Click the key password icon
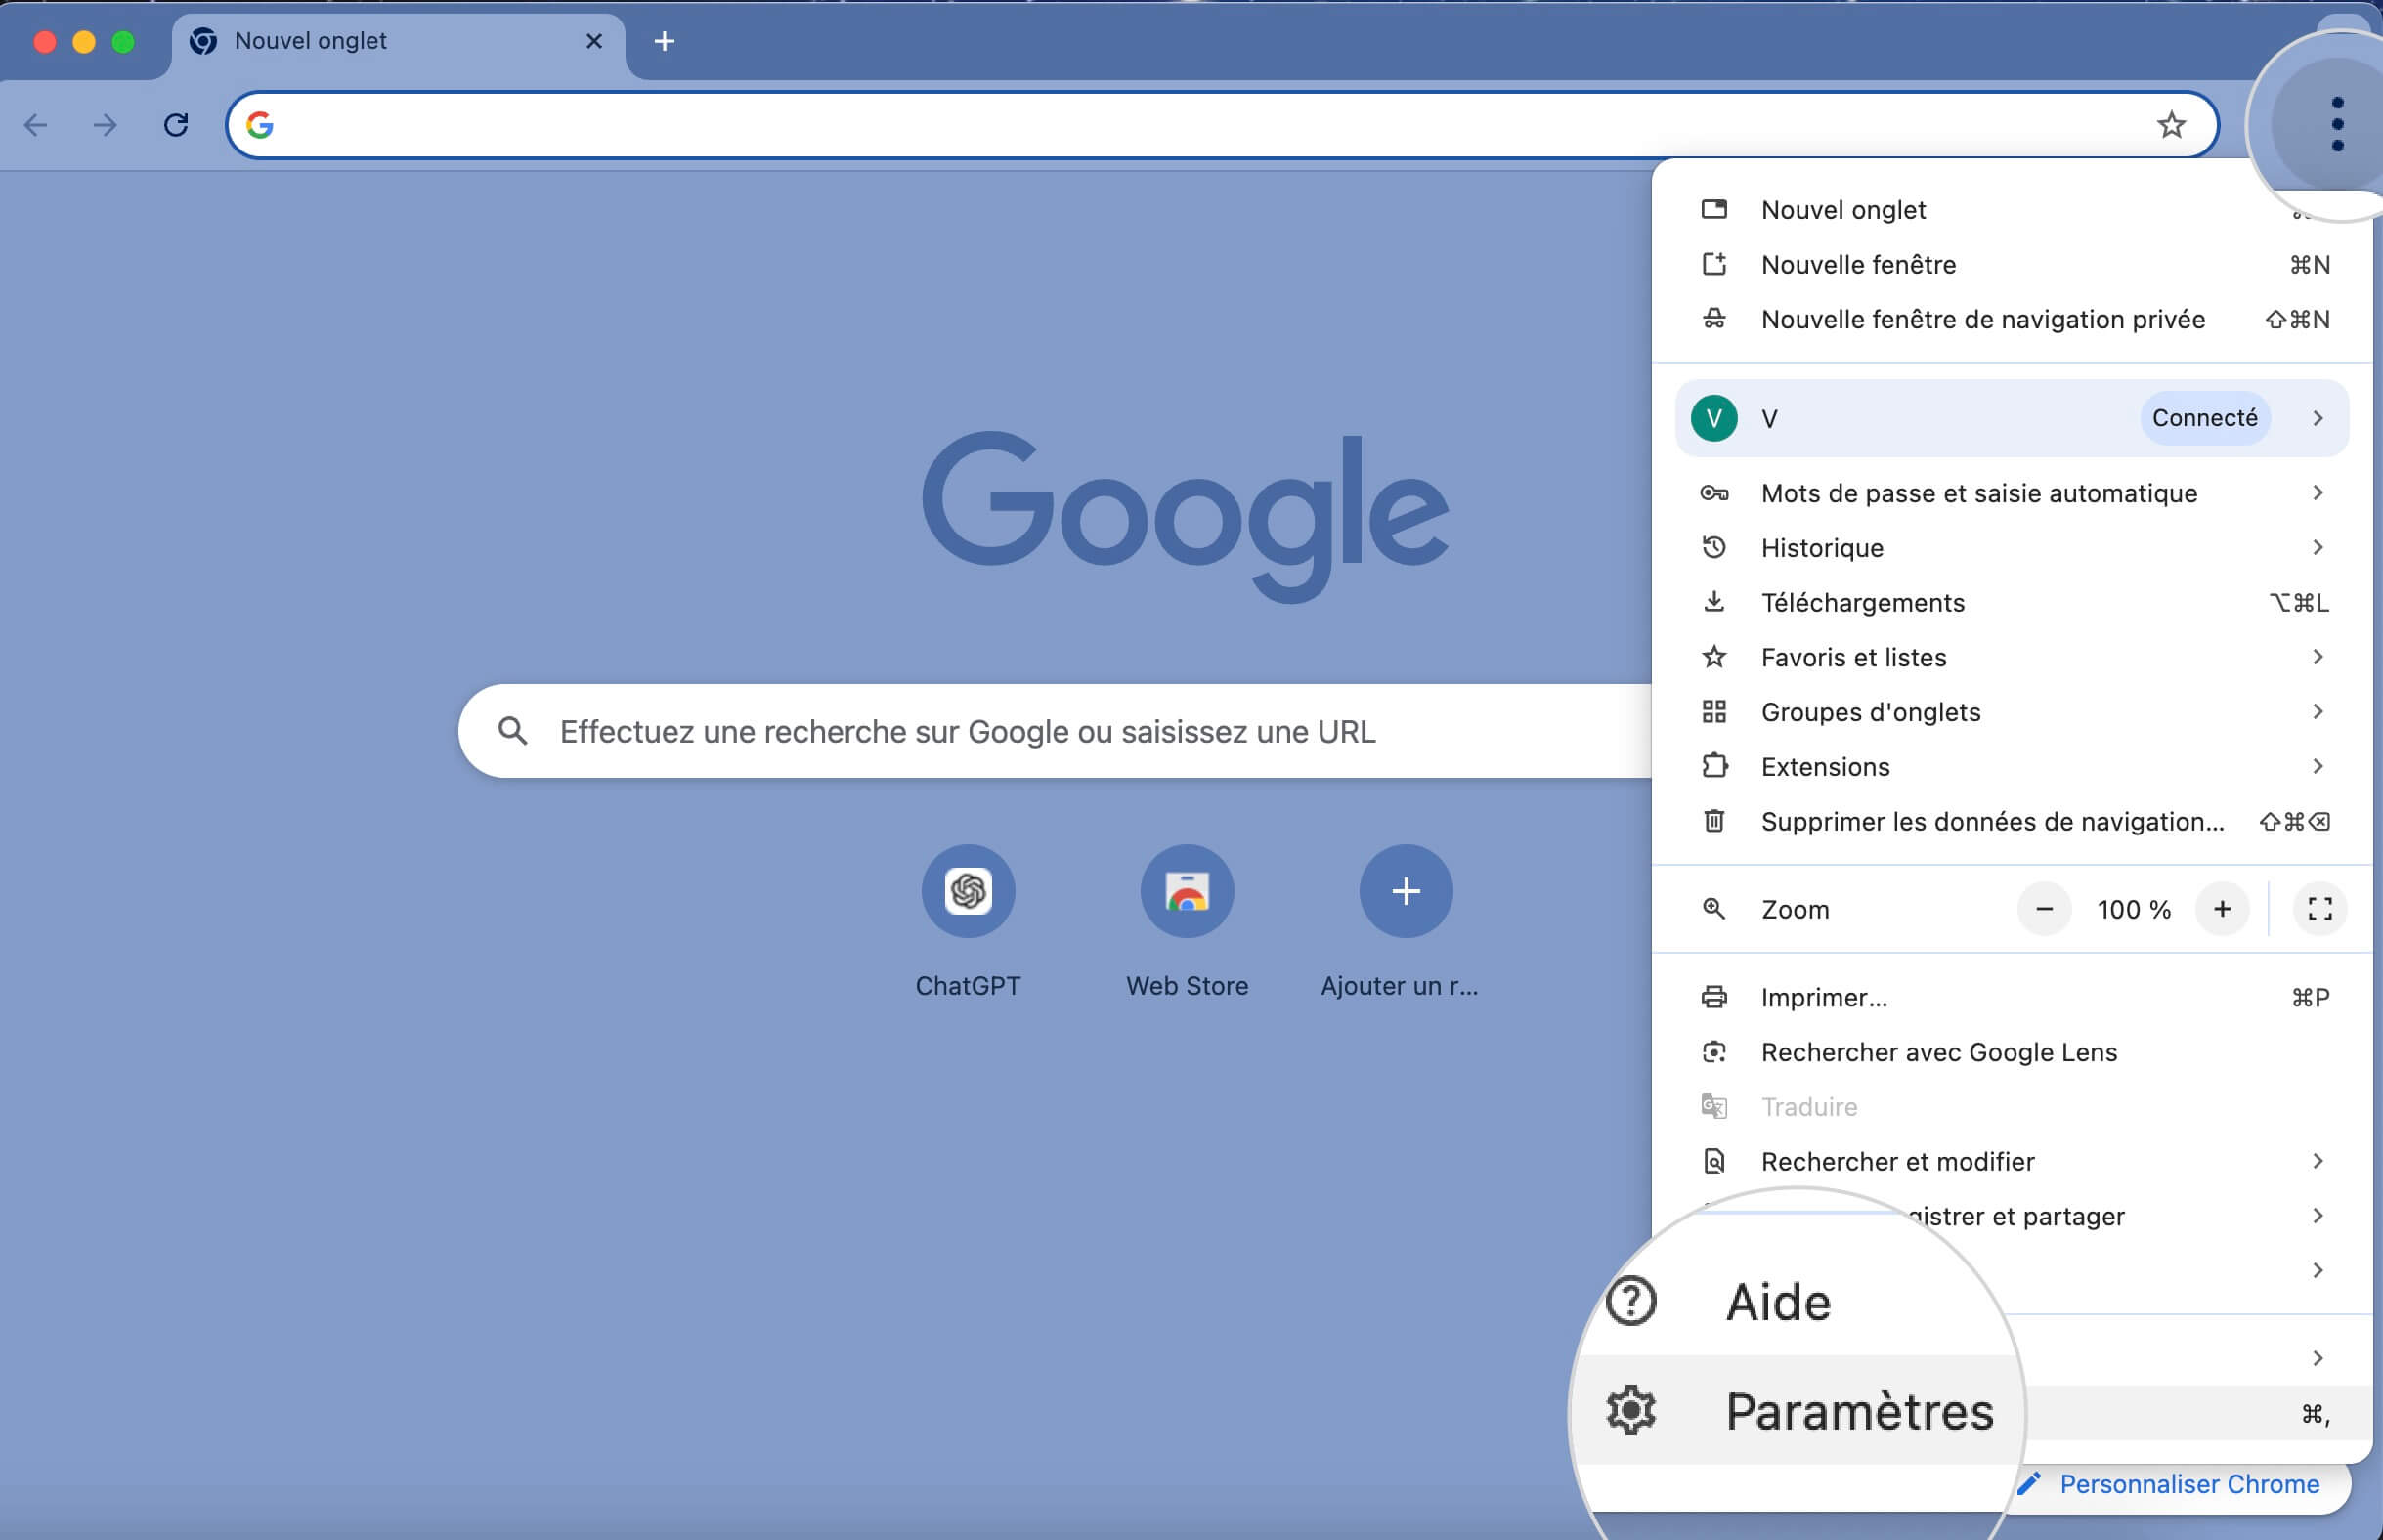The height and width of the screenshot is (1540, 2383). [x=1714, y=493]
